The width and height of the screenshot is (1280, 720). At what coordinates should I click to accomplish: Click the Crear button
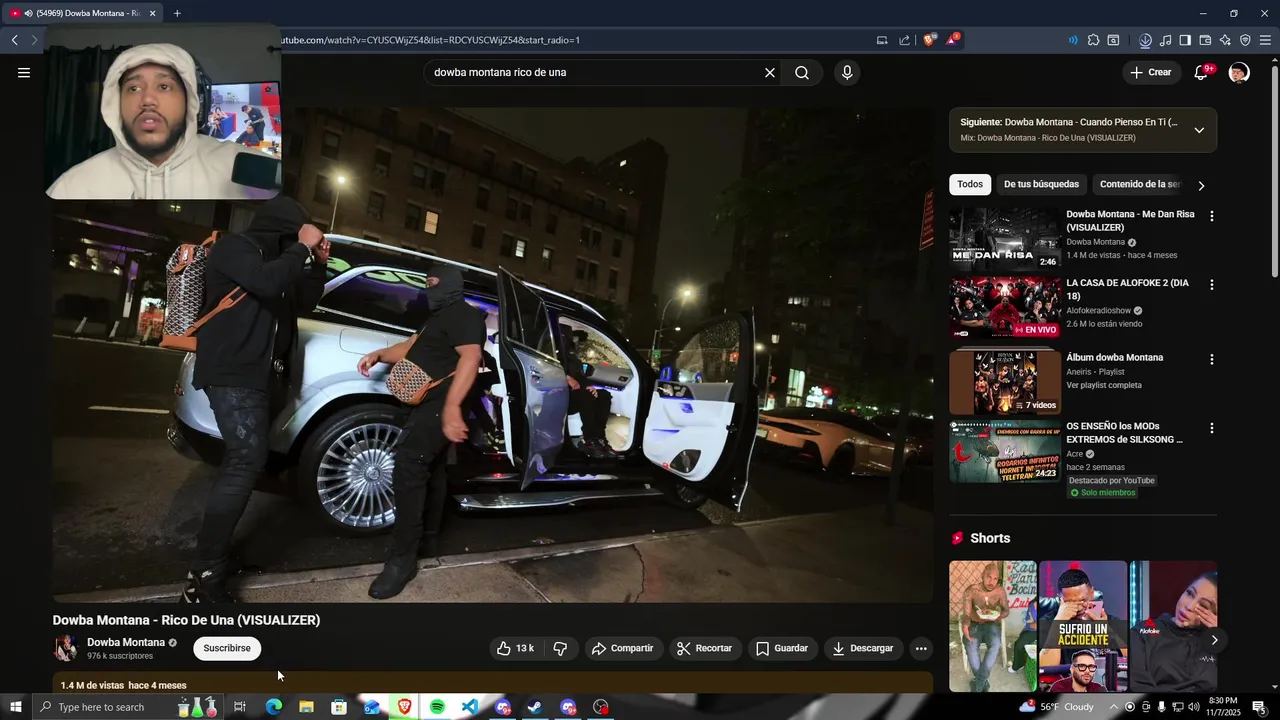pos(1150,72)
